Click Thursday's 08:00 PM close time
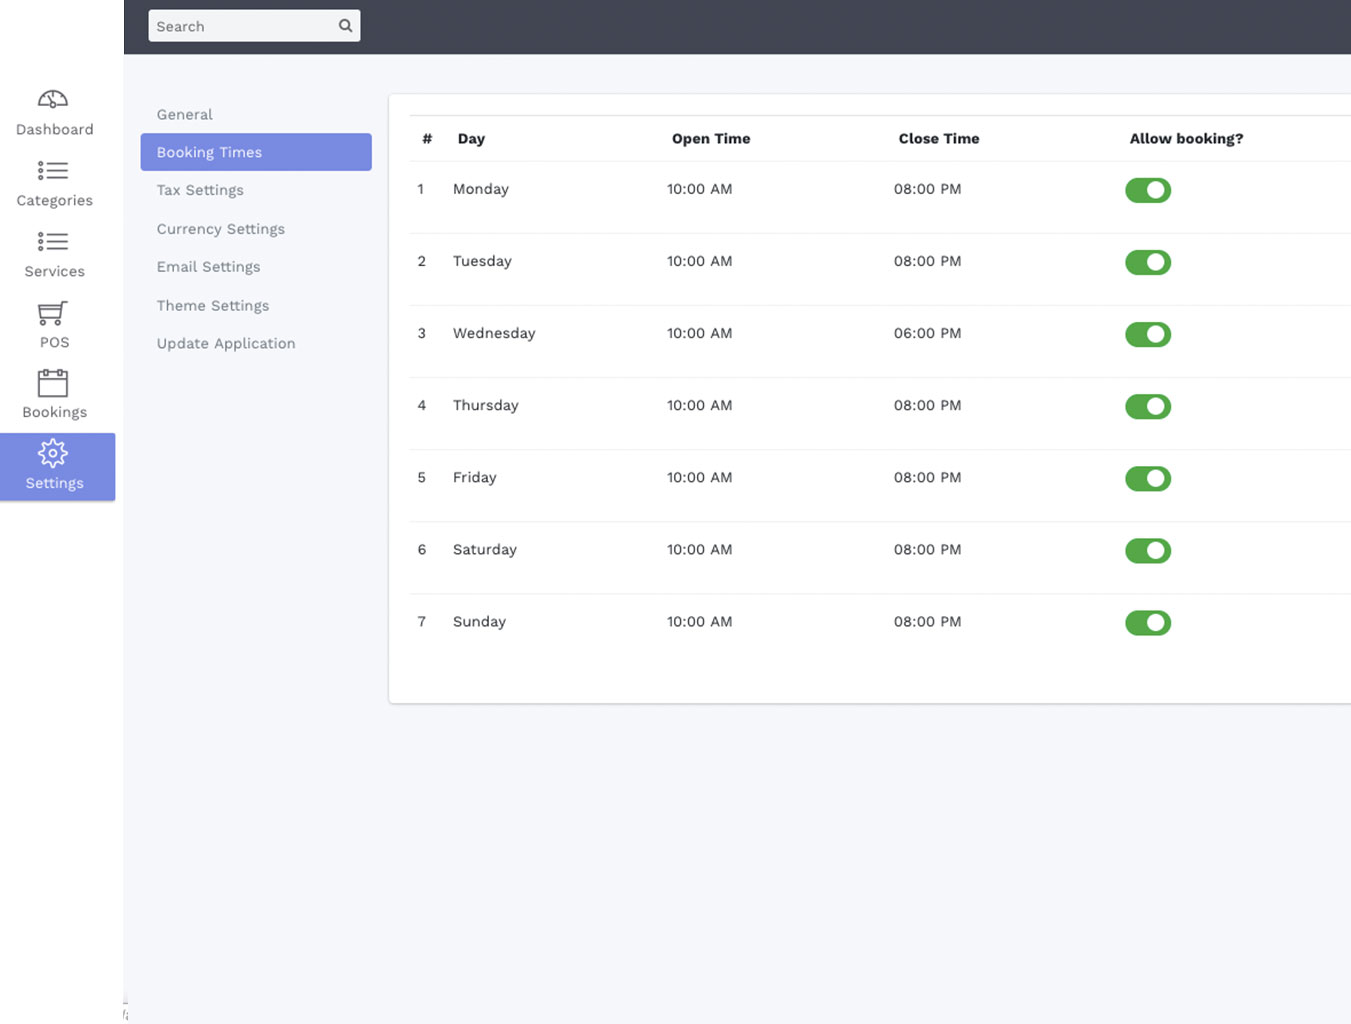1351x1024 pixels. pos(928,405)
